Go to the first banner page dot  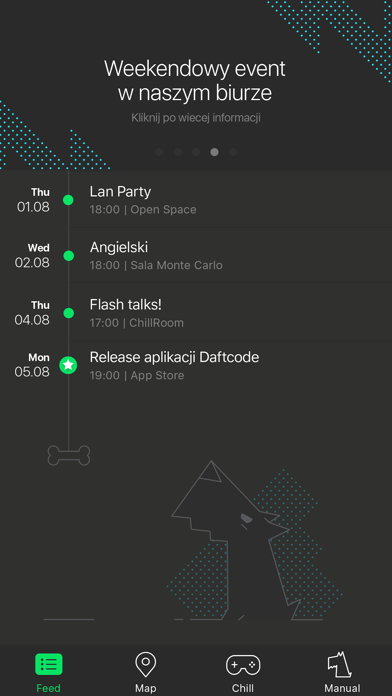coord(159,152)
